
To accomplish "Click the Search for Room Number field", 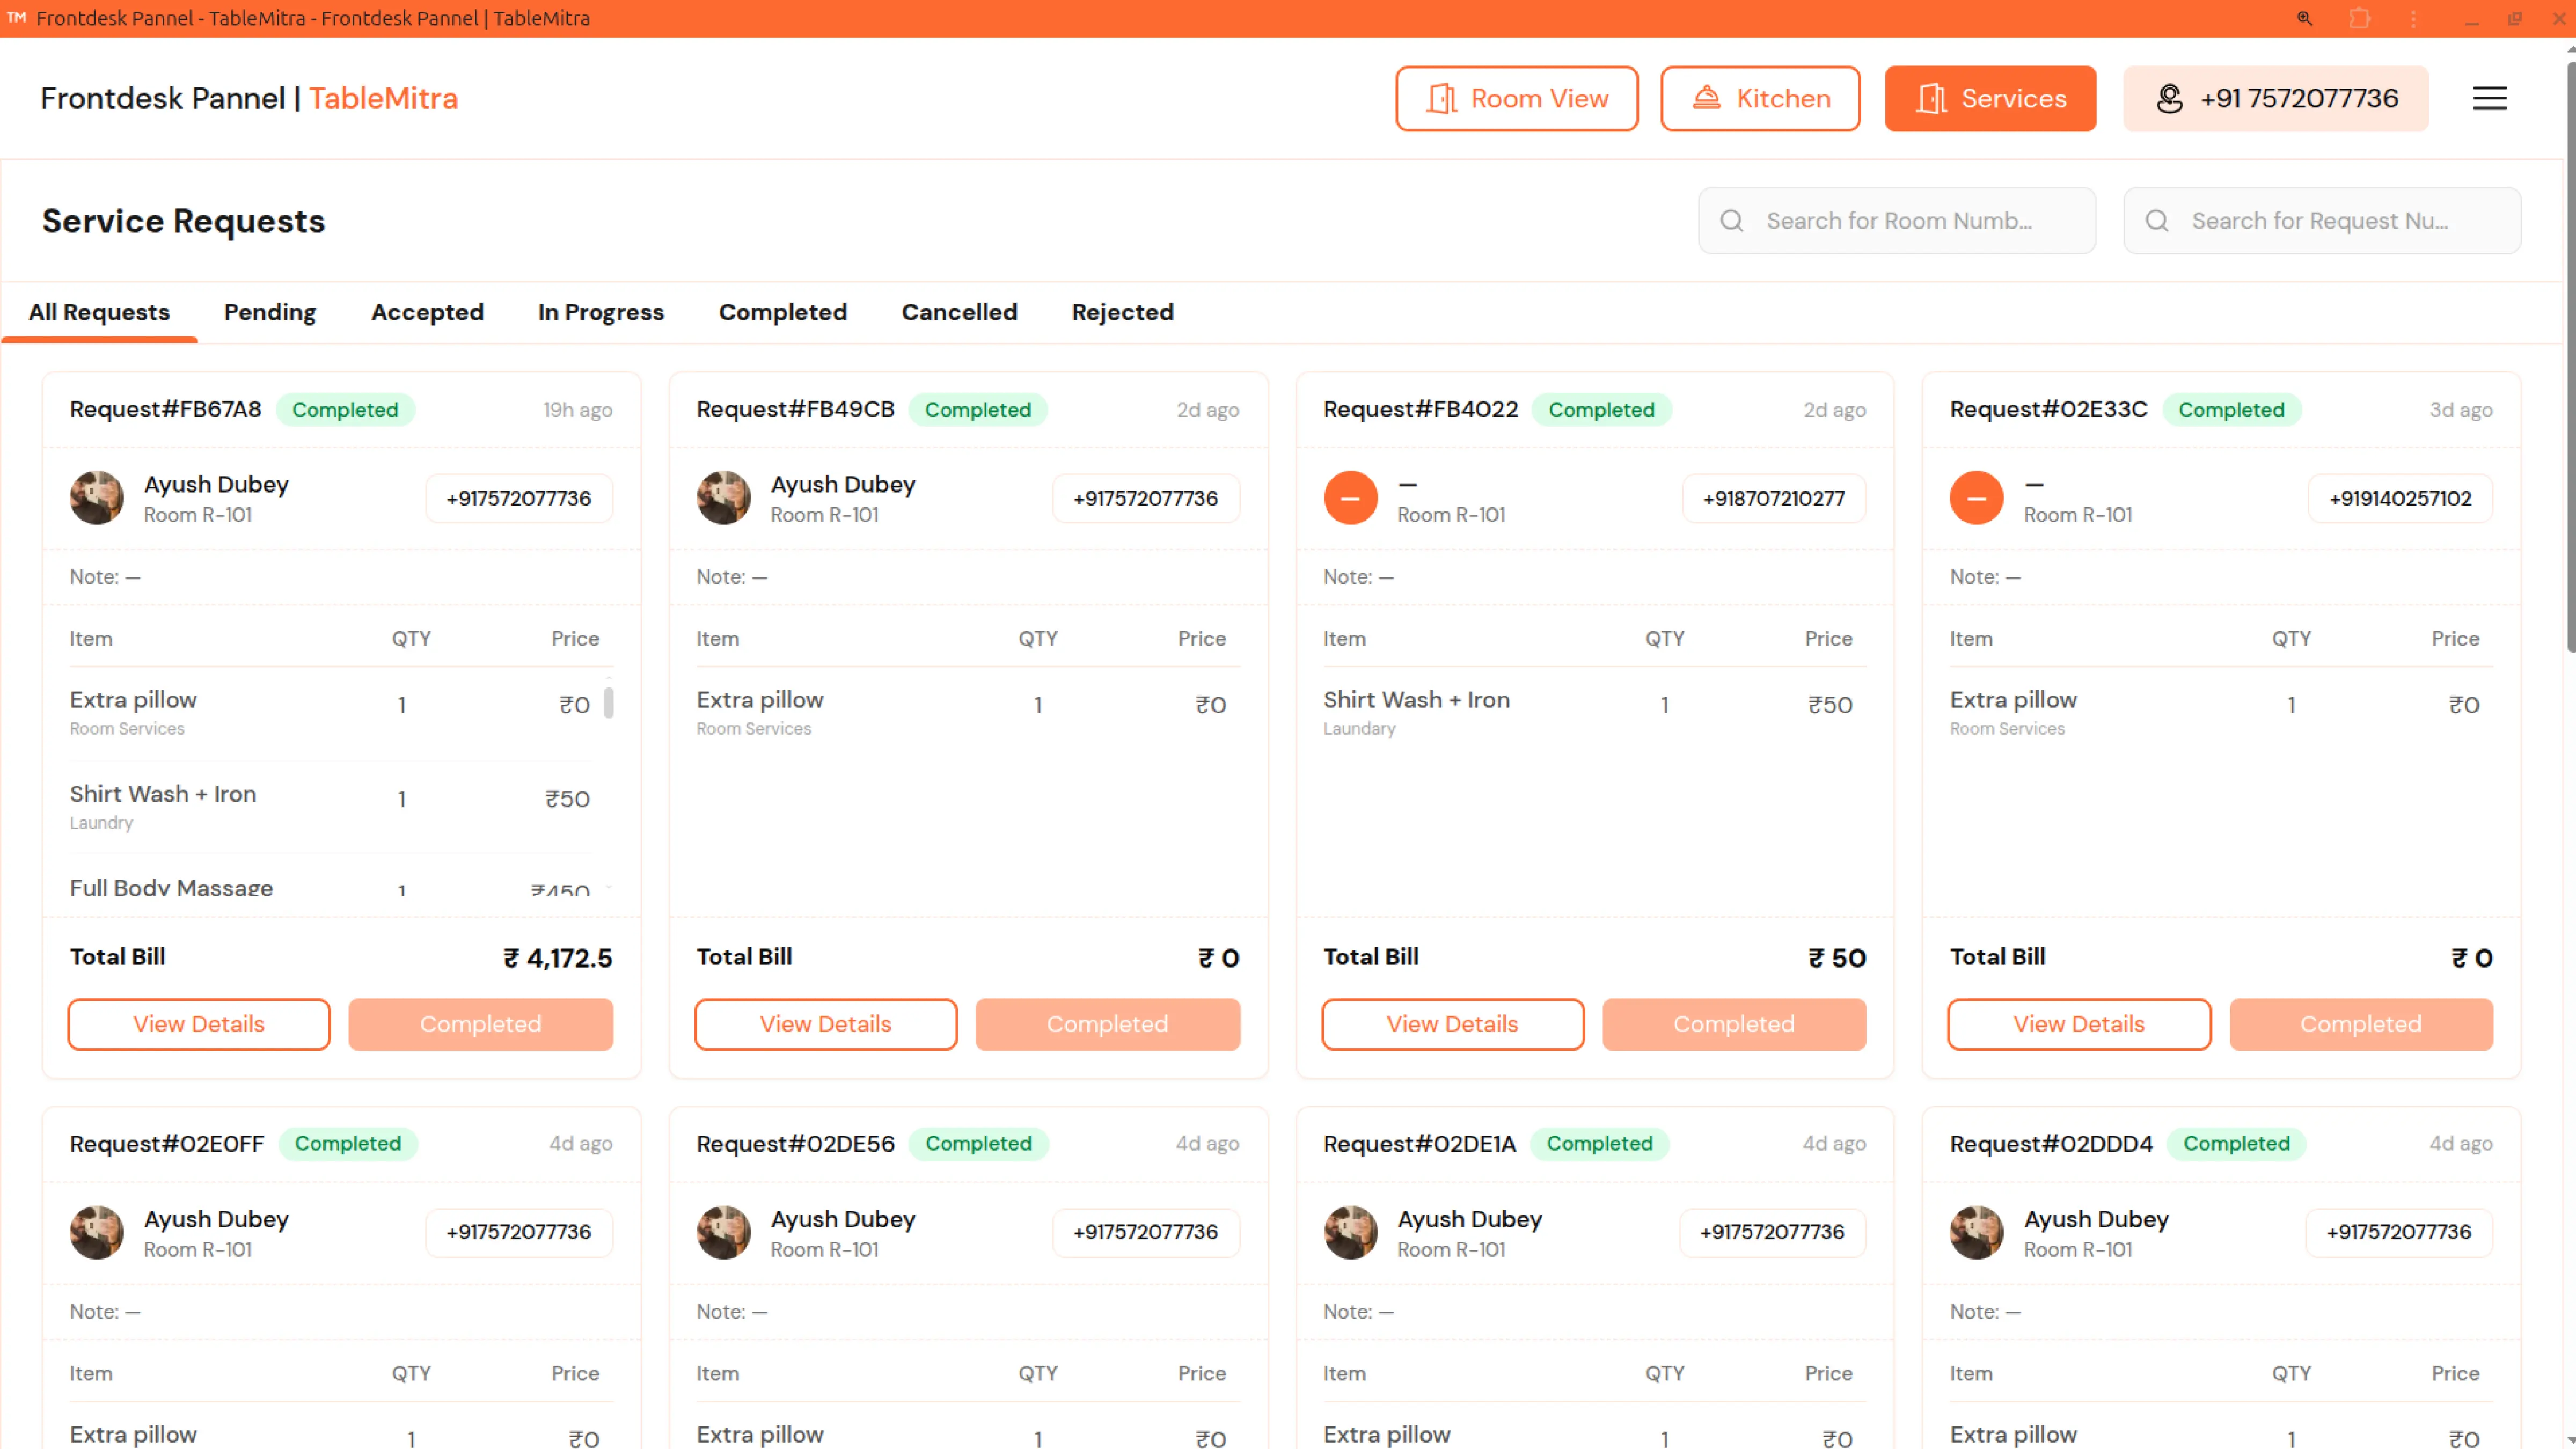I will tap(1900, 220).
